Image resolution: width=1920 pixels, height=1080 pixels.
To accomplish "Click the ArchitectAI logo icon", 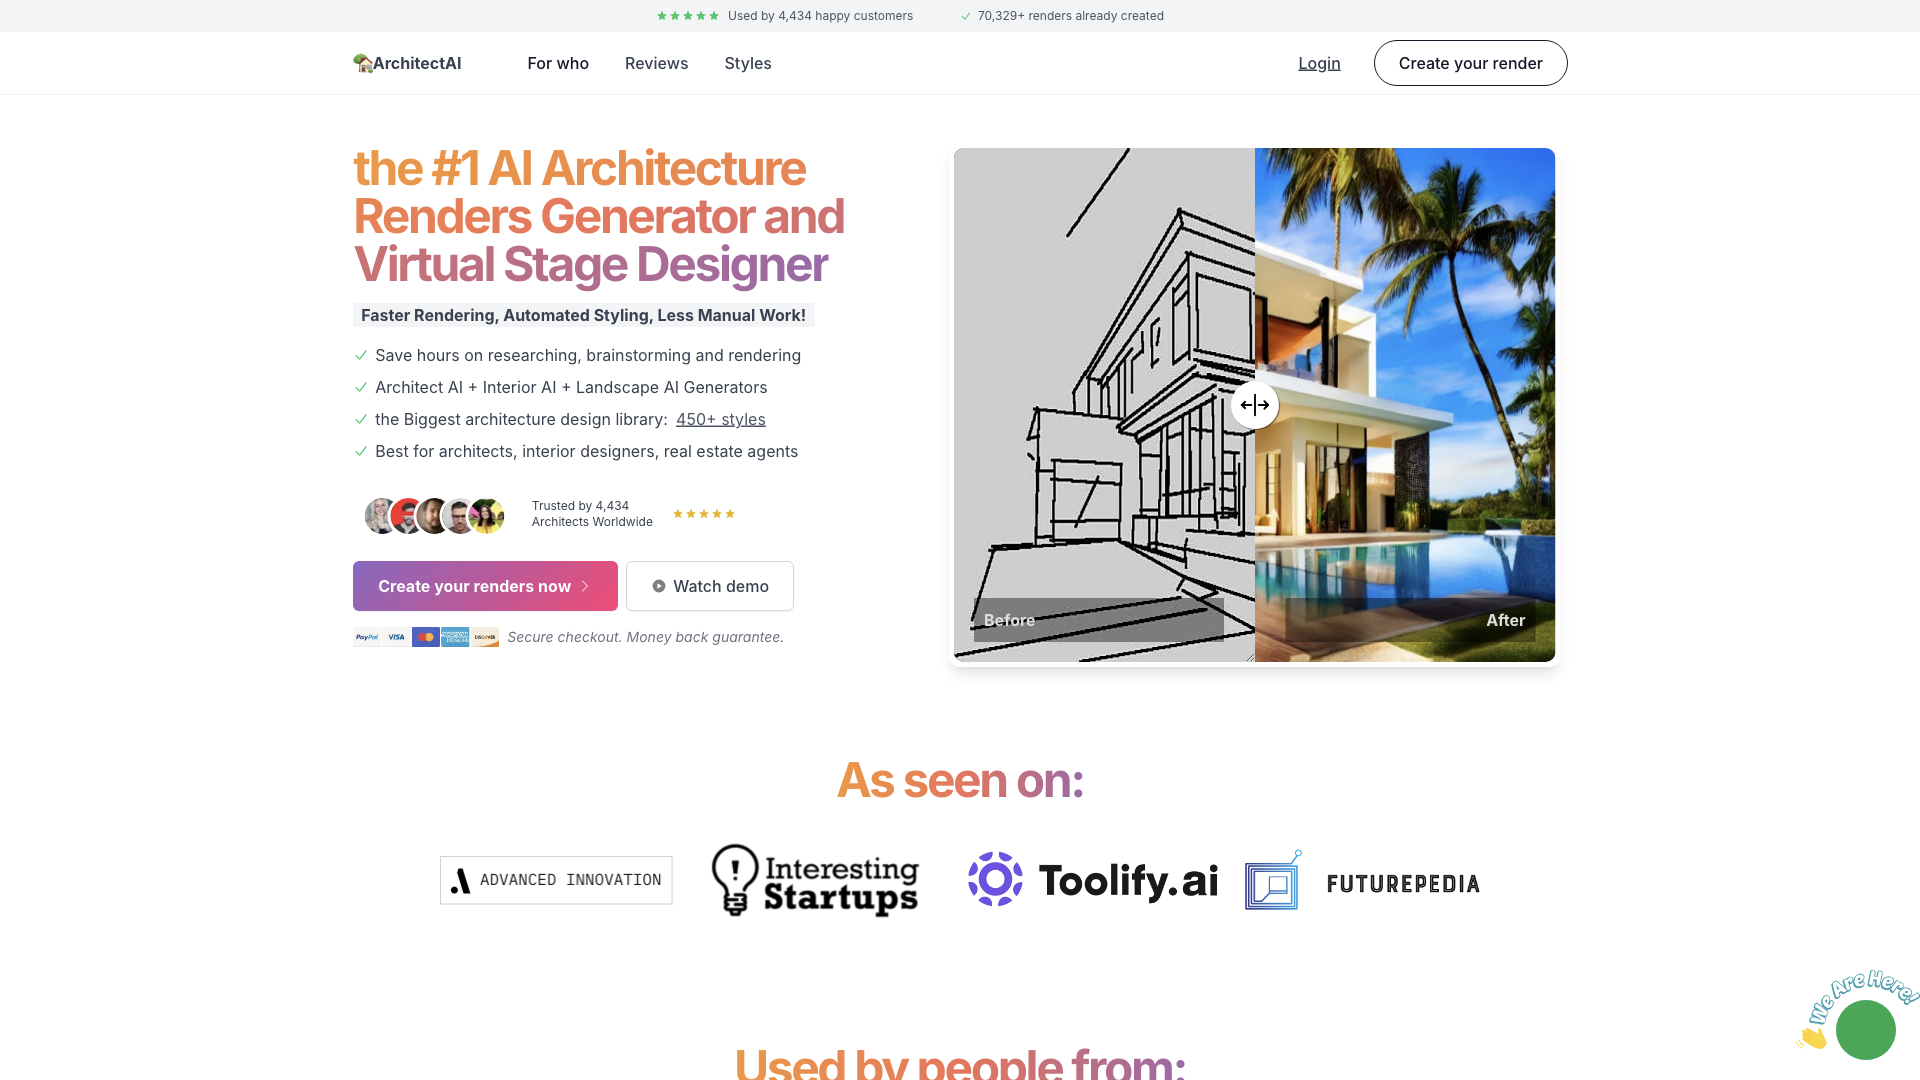I will click(x=361, y=62).
